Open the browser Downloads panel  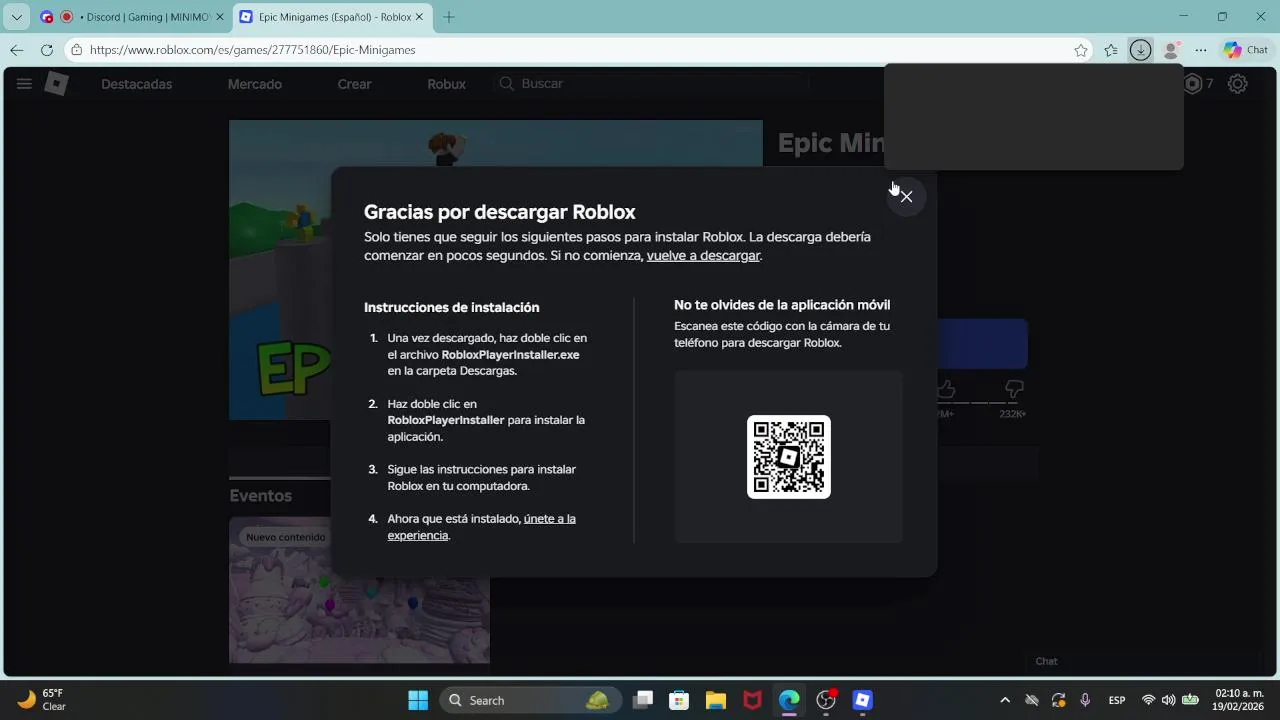pyautogui.click(x=1140, y=50)
